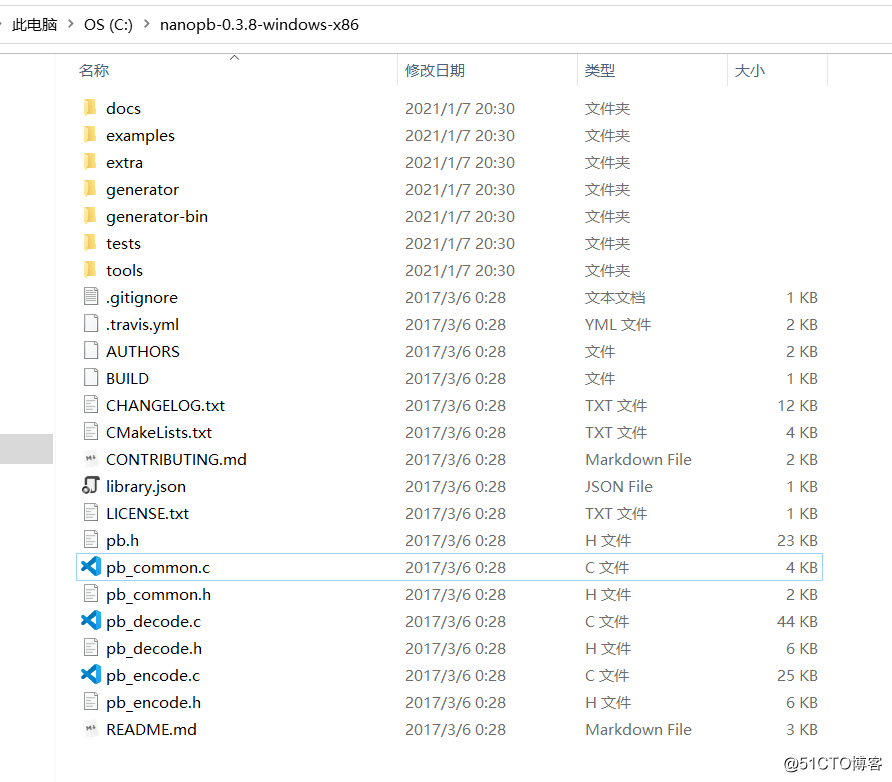Image resolution: width=892 pixels, height=782 pixels.
Task: Click the 12 KB size of CHANGELOG.txt
Action: pyautogui.click(x=798, y=406)
